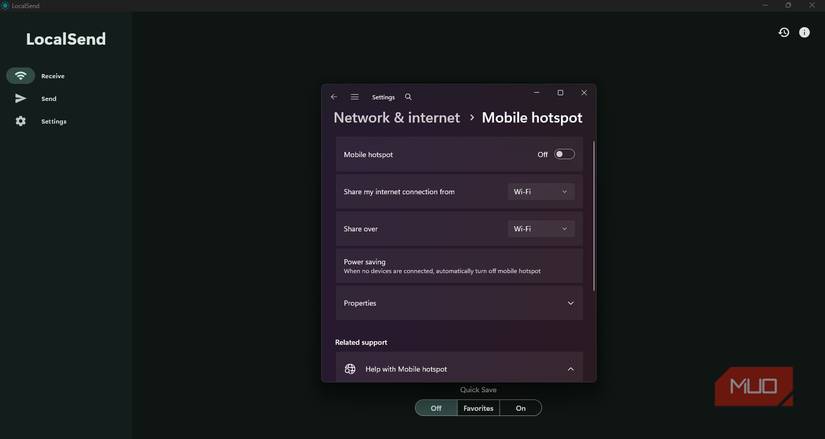This screenshot has width=825, height=439.
Task: Click LocalSend app icon in title bar
Action: click(x=5, y=5)
